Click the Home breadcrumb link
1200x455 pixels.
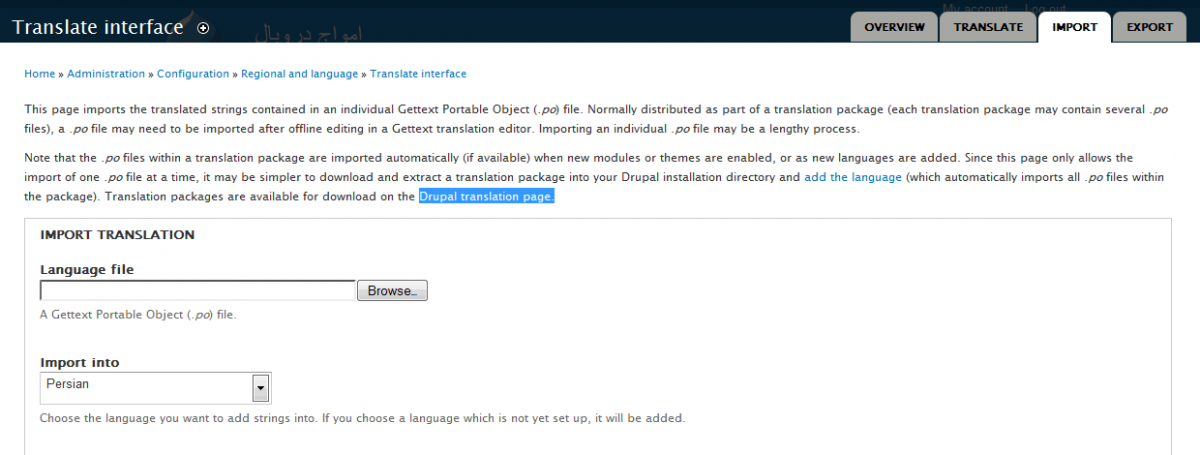(39, 74)
